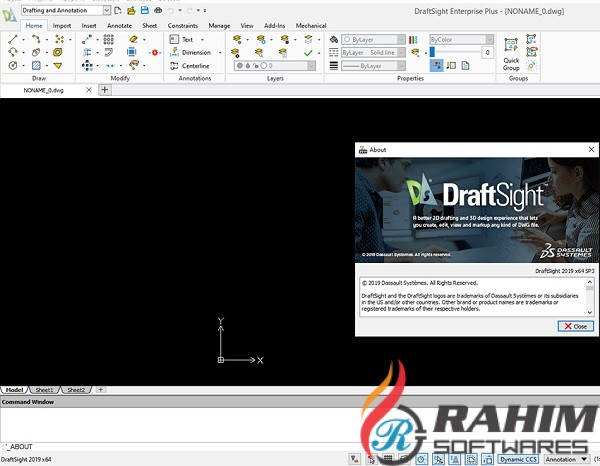Select the Line draw tool

pos(13,39)
